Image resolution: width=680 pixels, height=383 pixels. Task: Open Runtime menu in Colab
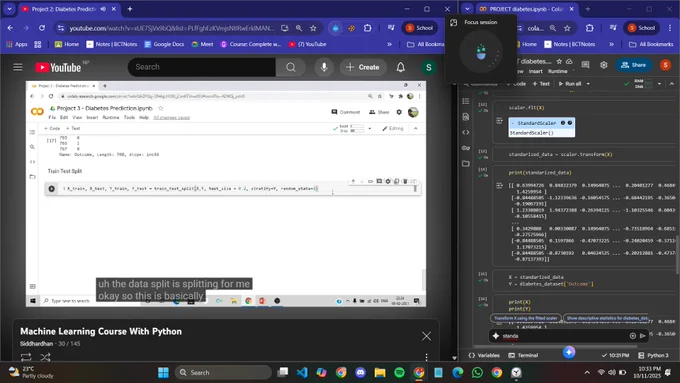point(557,72)
